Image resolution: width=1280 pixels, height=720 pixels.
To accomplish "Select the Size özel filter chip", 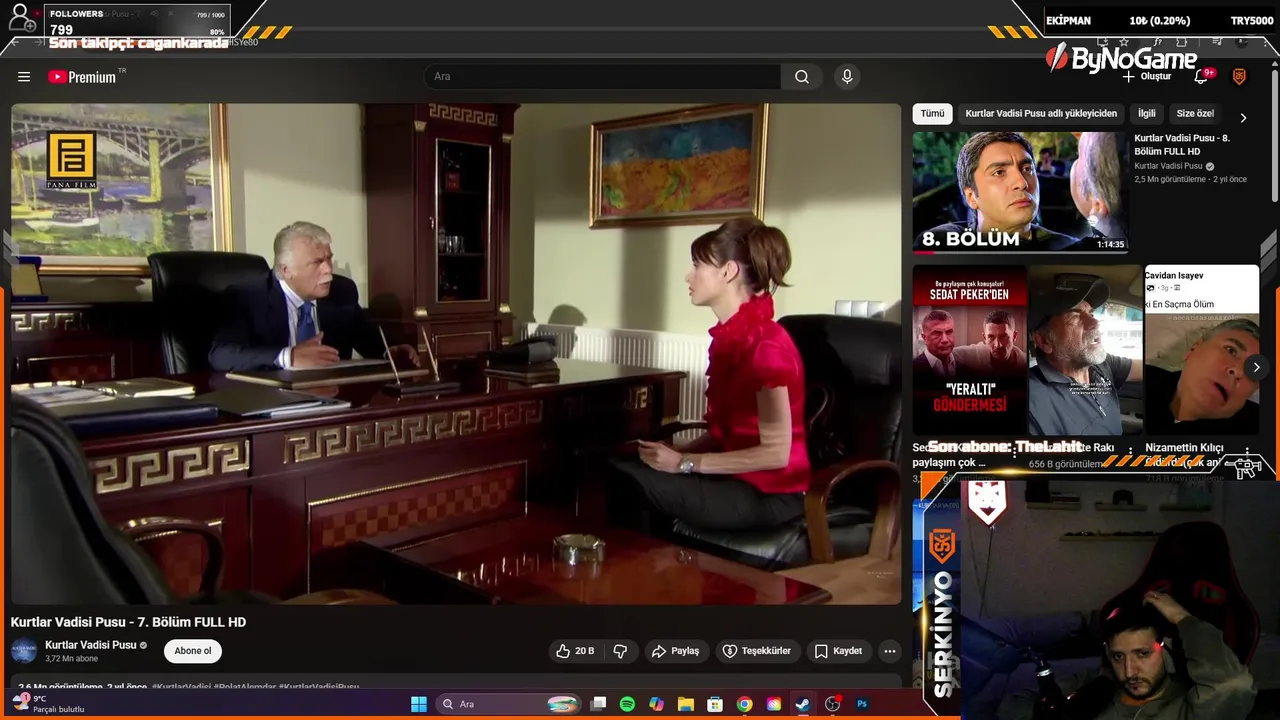I will pyautogui.click(x=1195, y=114).
